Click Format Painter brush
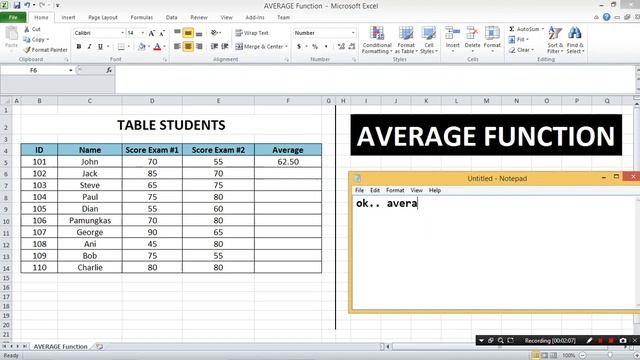 pyautogui.click(x=45, y=49)
